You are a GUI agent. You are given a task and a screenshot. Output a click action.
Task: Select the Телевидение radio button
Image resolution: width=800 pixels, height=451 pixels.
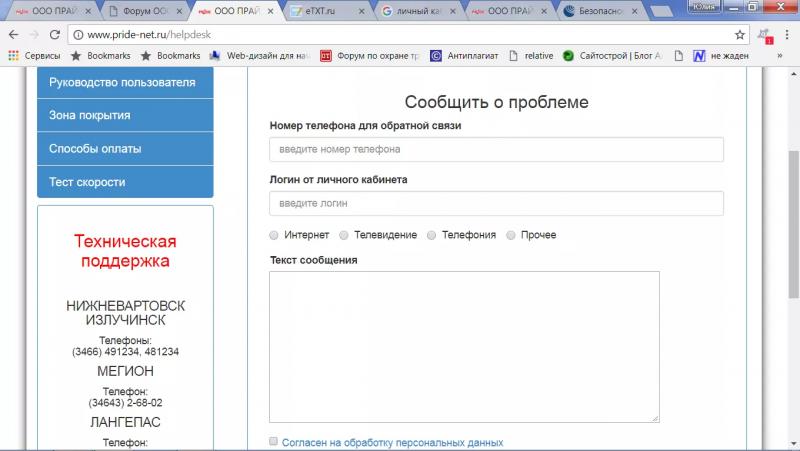pos(344,235)
